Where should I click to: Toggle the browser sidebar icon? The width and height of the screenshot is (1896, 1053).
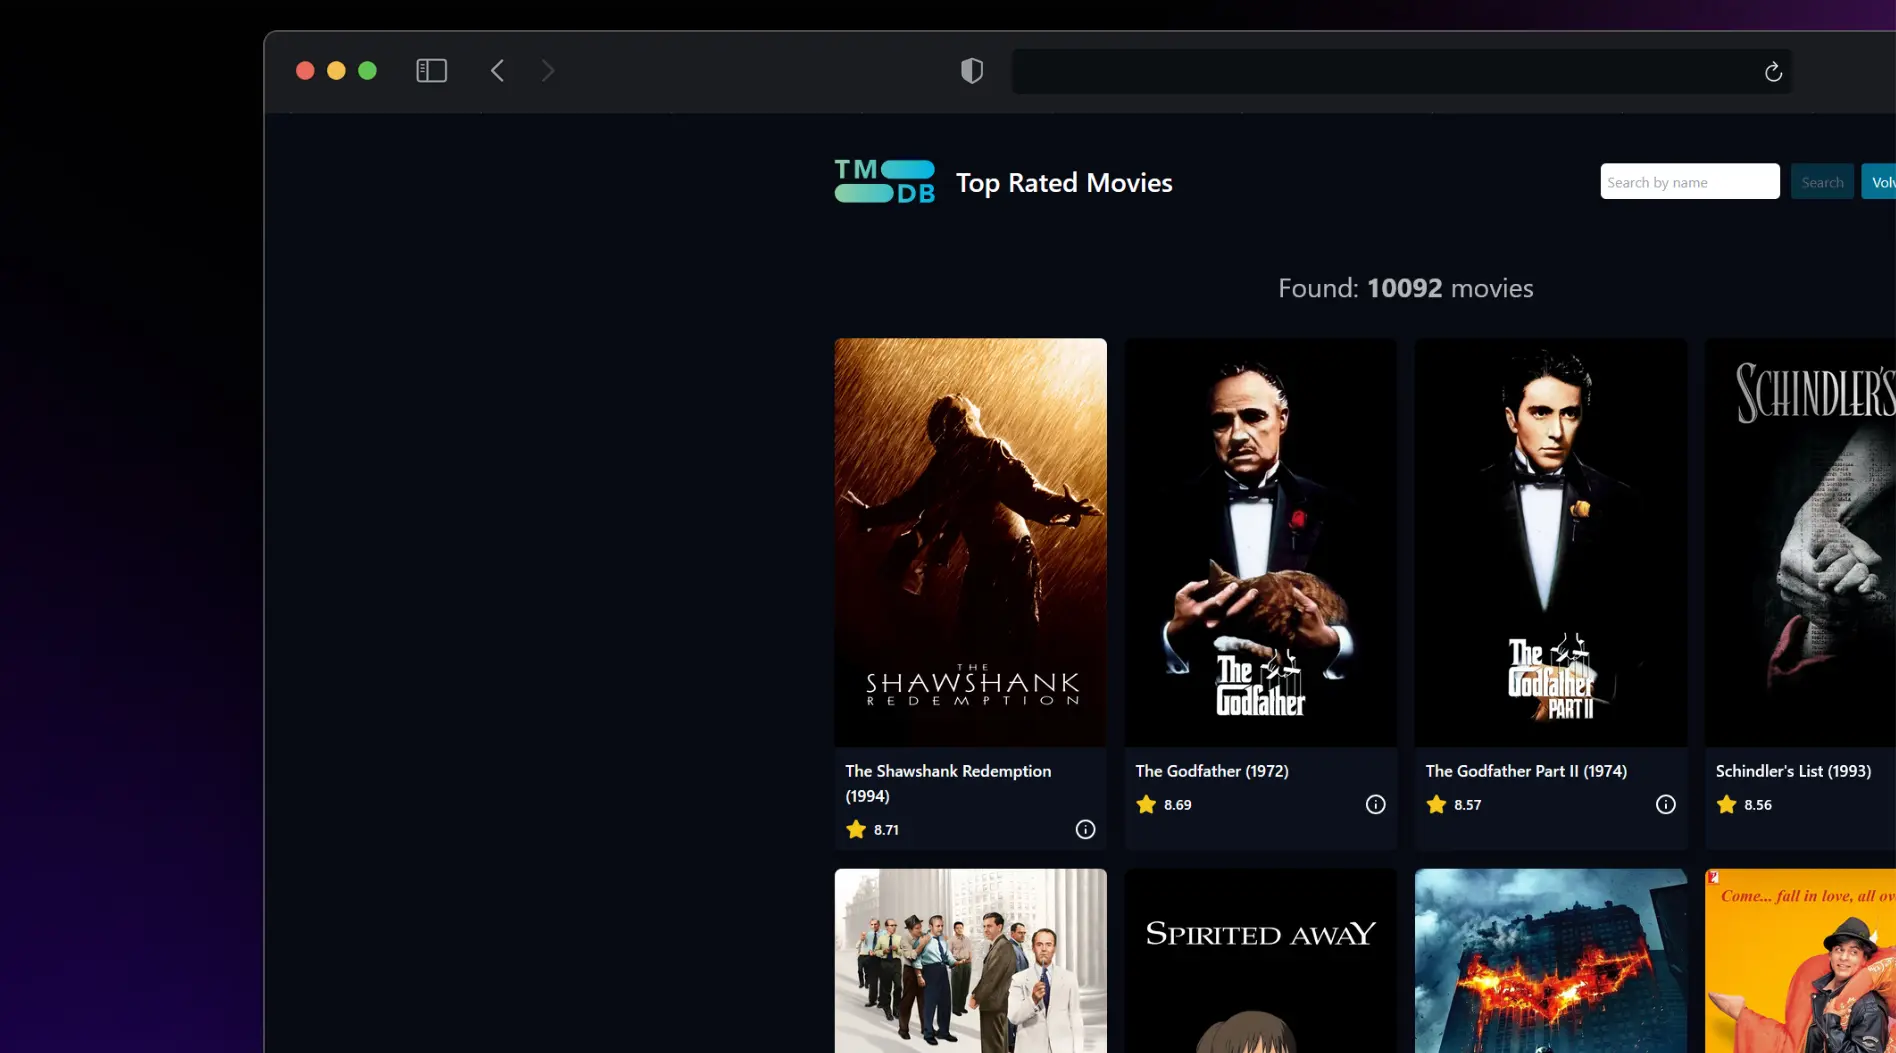431,70
